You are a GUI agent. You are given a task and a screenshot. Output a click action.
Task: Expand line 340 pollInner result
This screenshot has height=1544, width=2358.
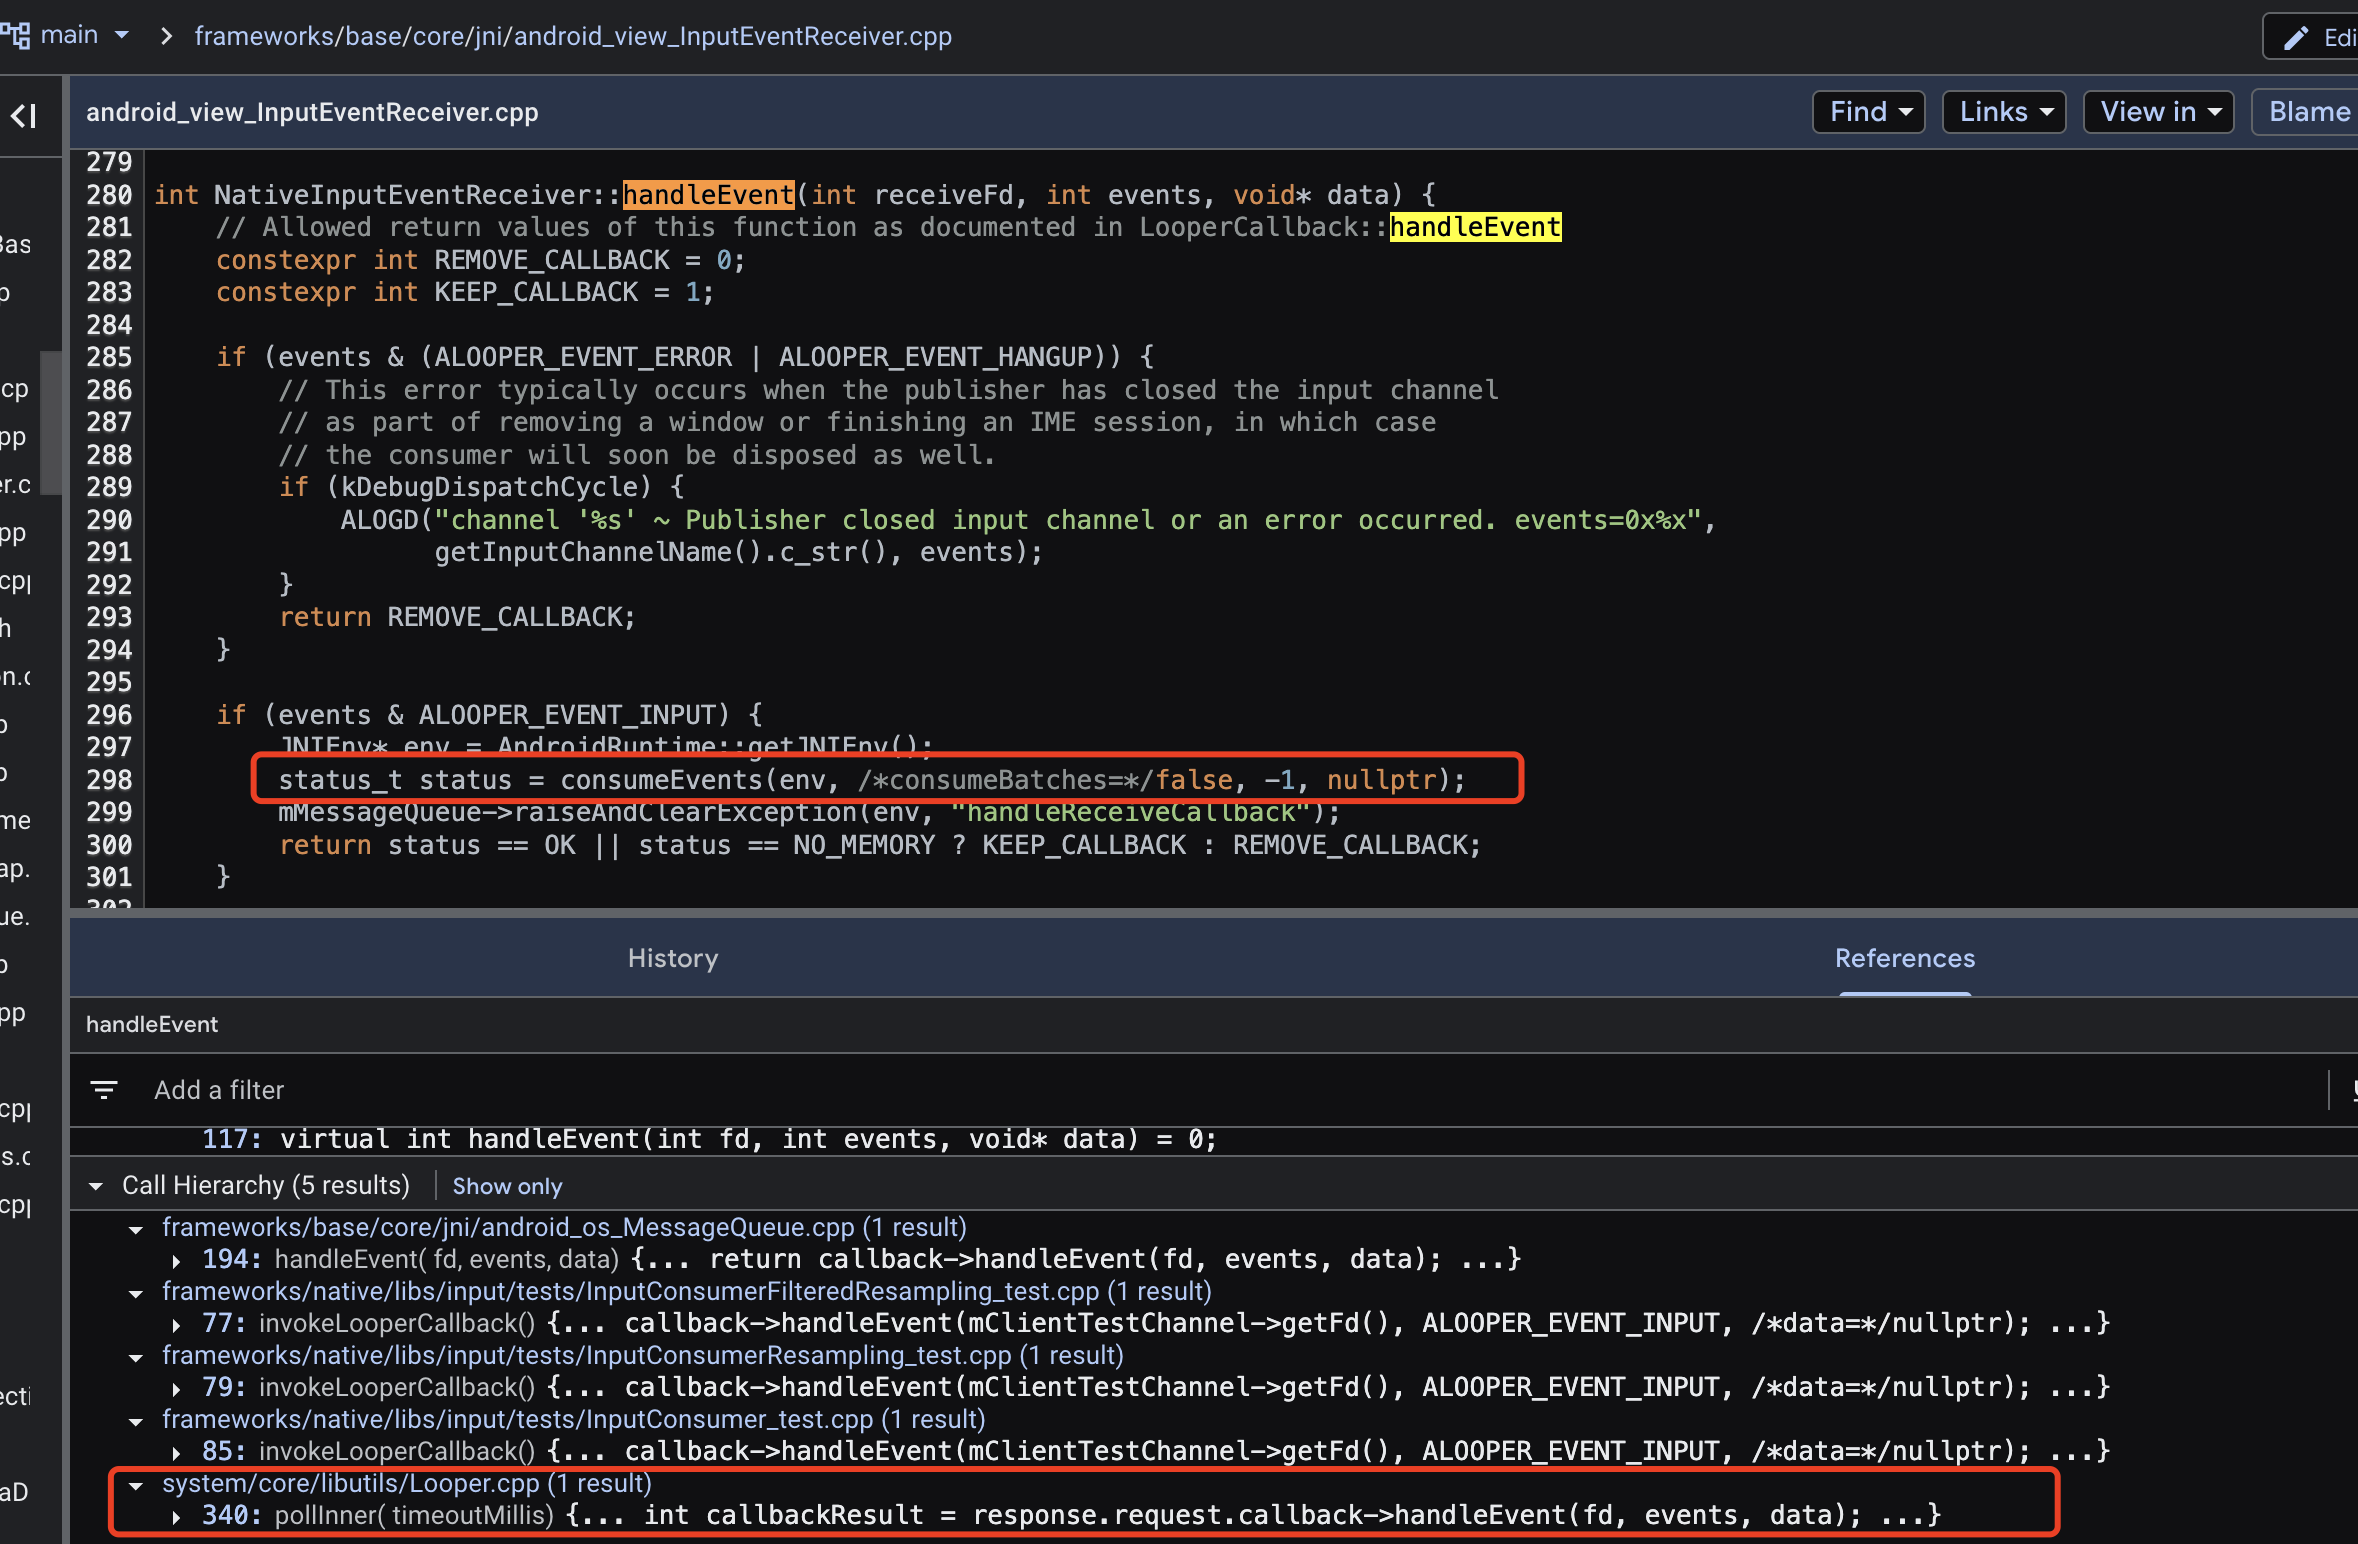coord(177,1516)
